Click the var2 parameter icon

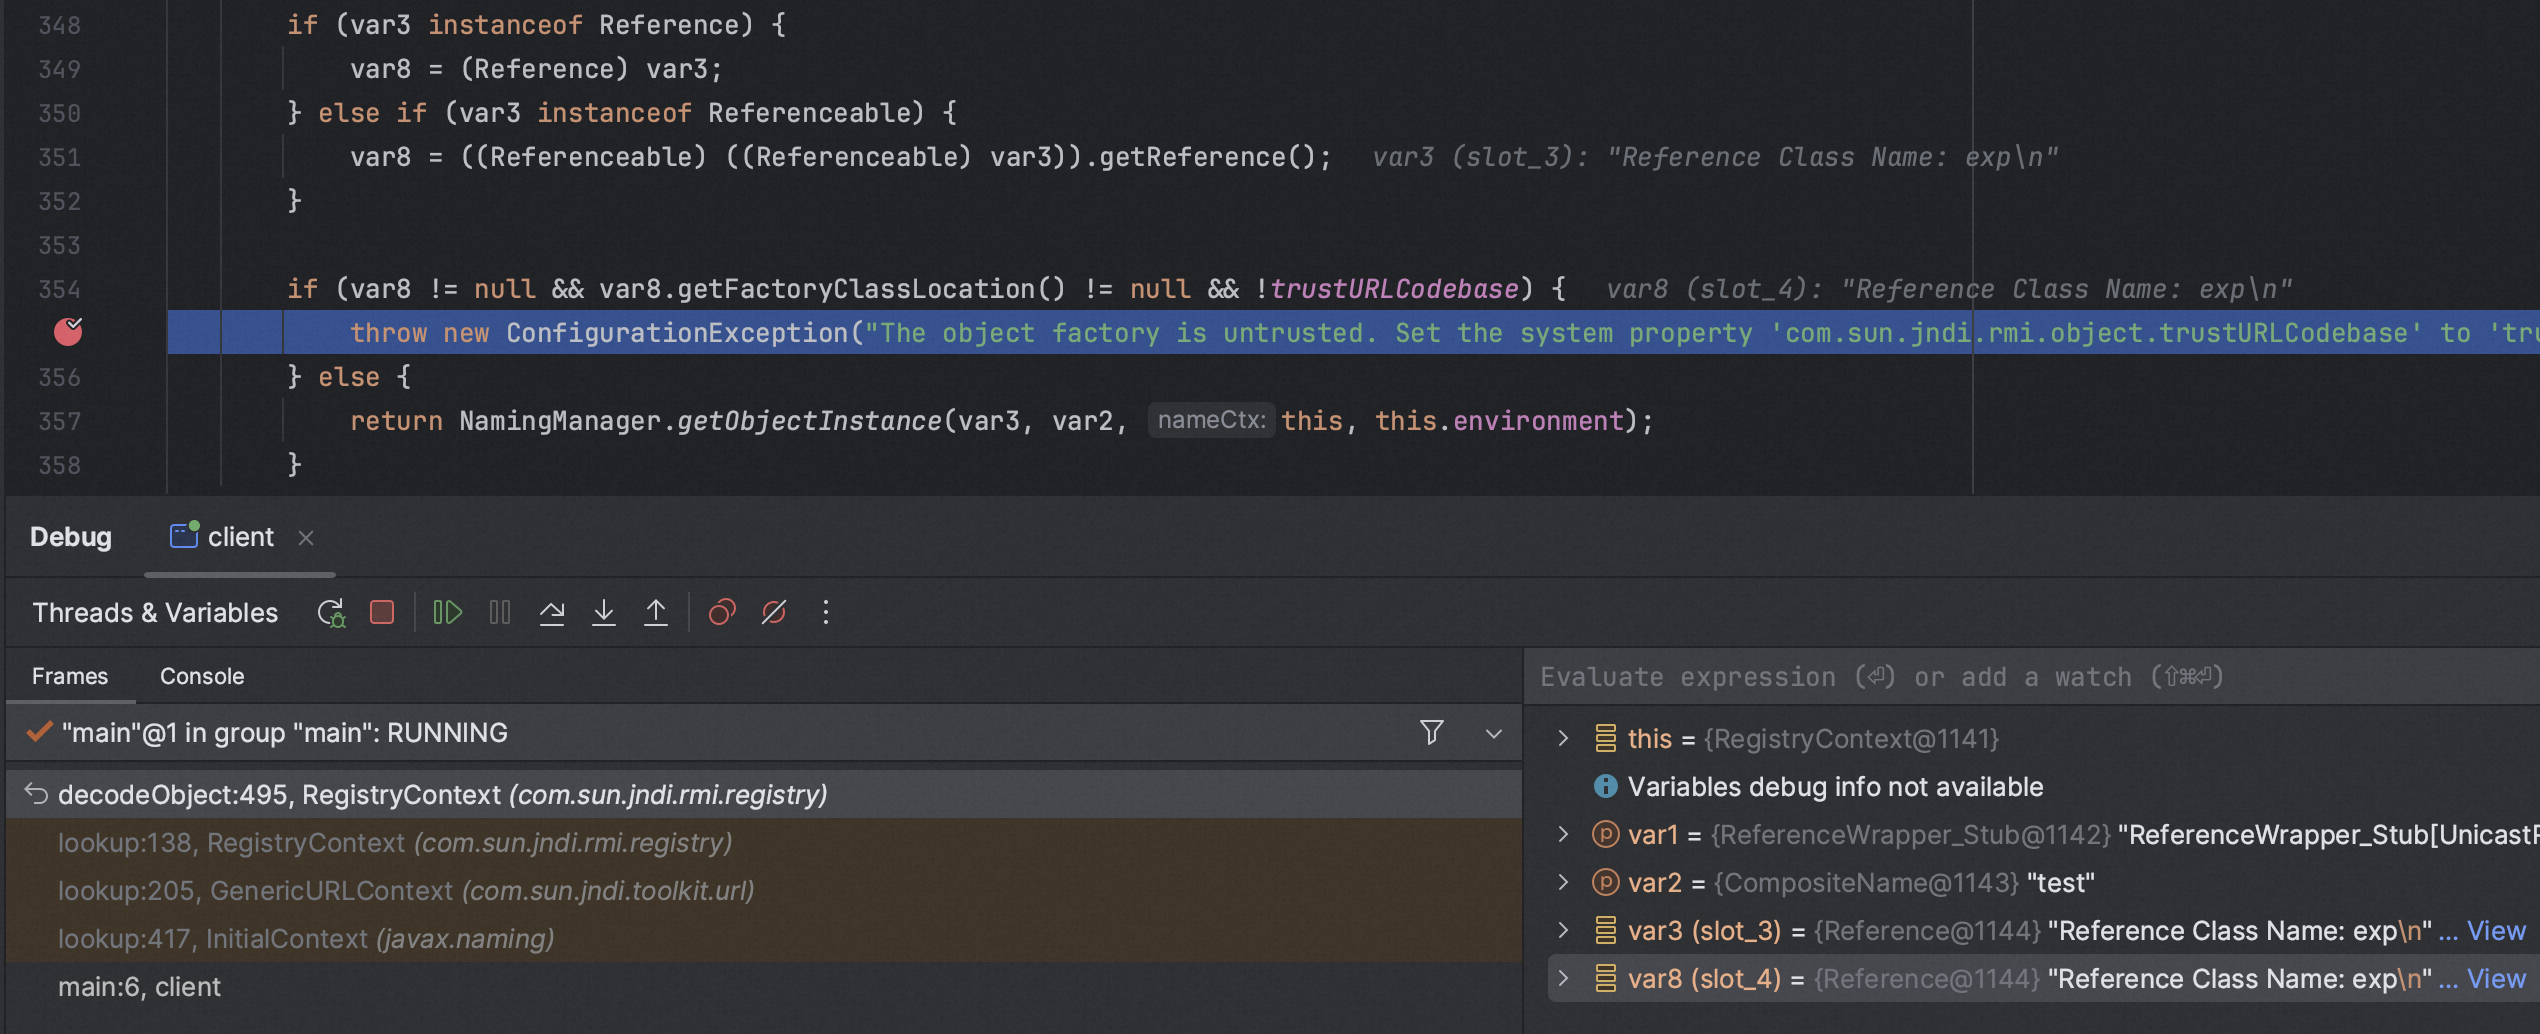(x=1605, y=882)
